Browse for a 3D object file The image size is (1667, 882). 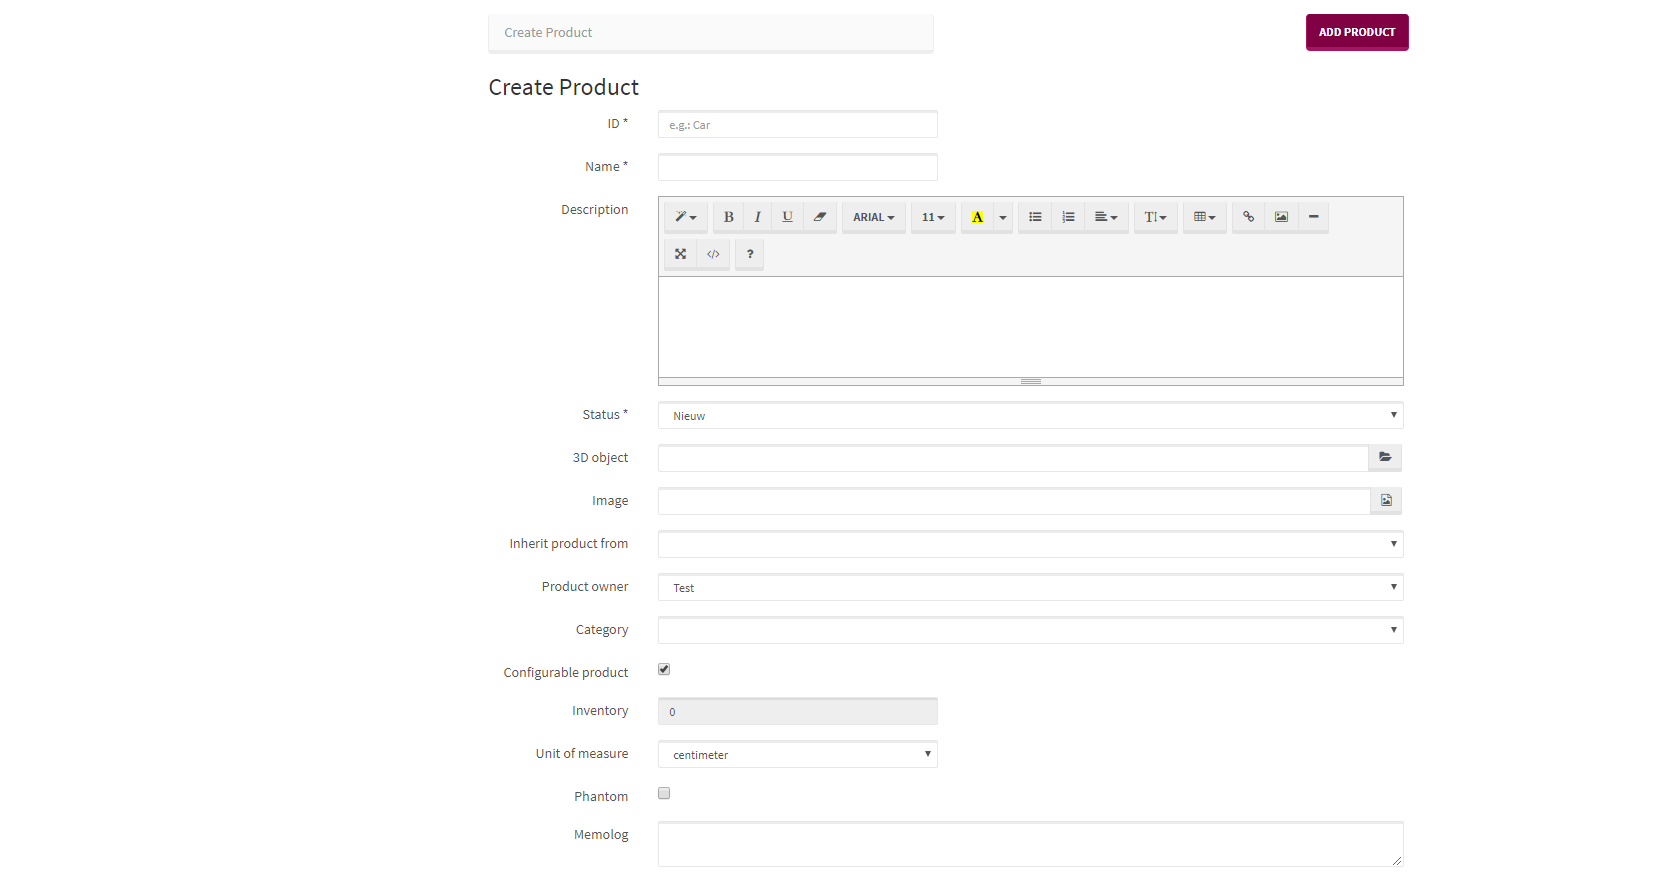(x=1385, y=458)
